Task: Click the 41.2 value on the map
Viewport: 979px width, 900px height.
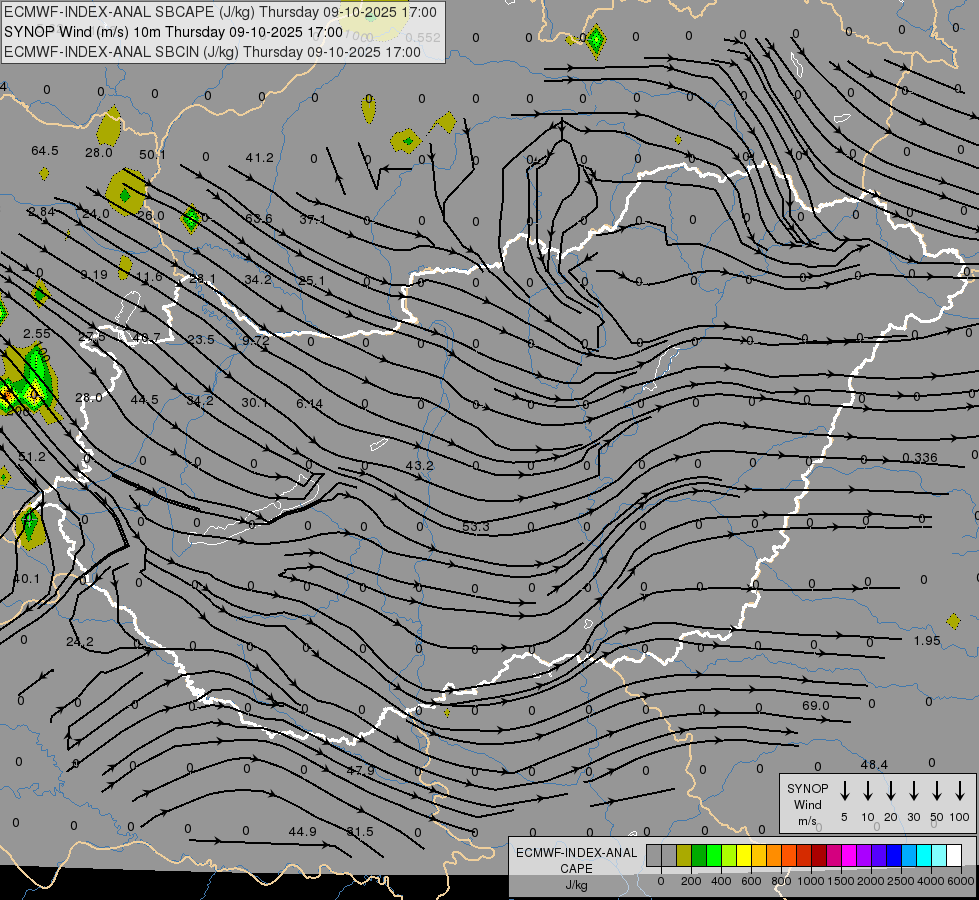Action: pos(259,158)
